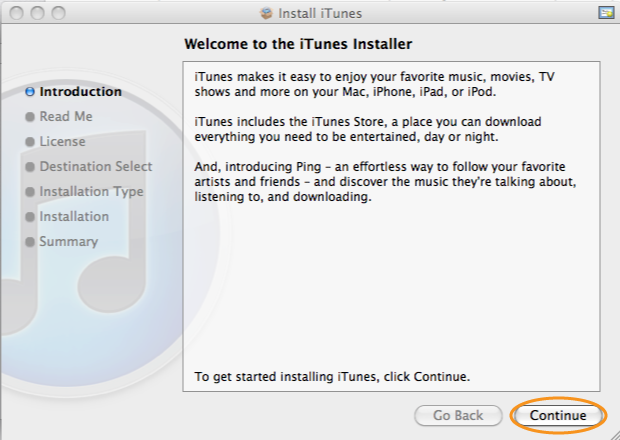620x440 pixels.
Task: Click the window minimize button
Action: pos(38,13)
